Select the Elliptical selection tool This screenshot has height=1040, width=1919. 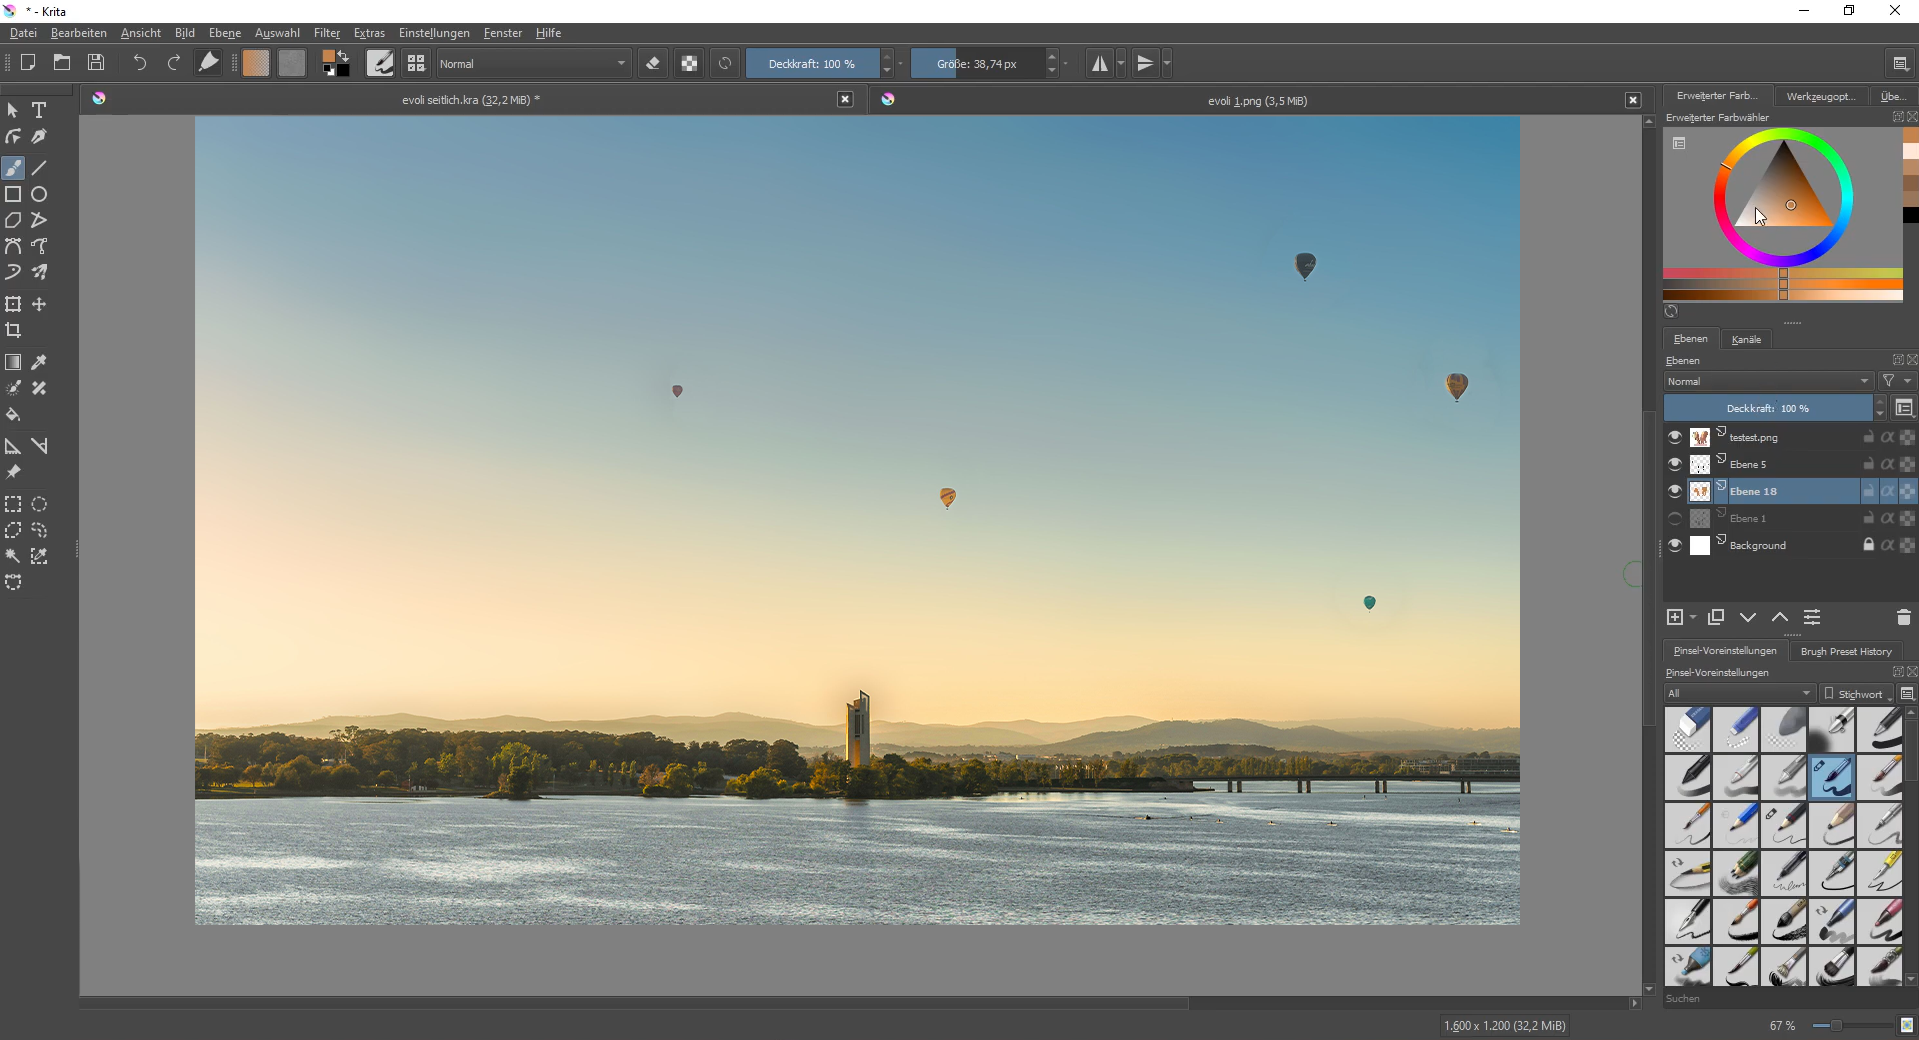point(39,504)
